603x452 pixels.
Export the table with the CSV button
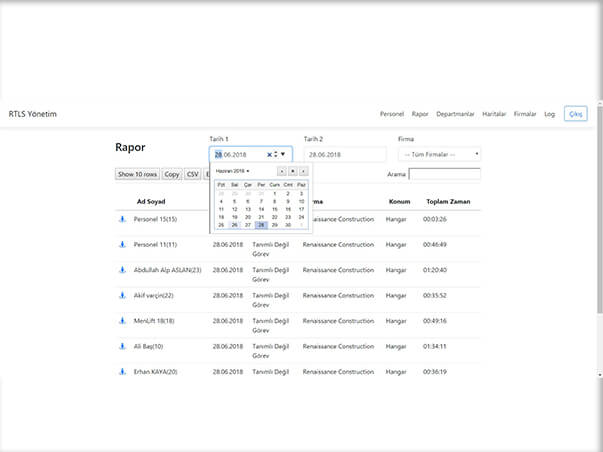[x=193, y=174]
